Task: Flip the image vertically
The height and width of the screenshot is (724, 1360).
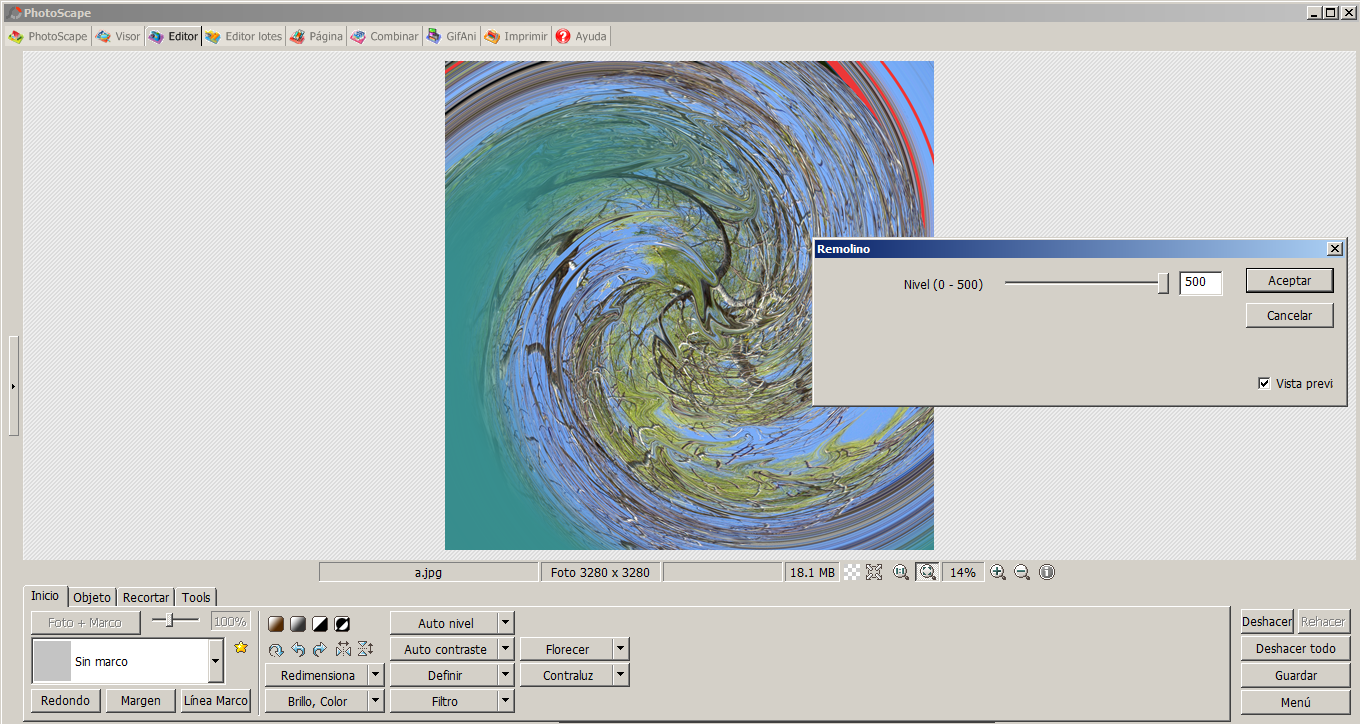Action: 365,649
